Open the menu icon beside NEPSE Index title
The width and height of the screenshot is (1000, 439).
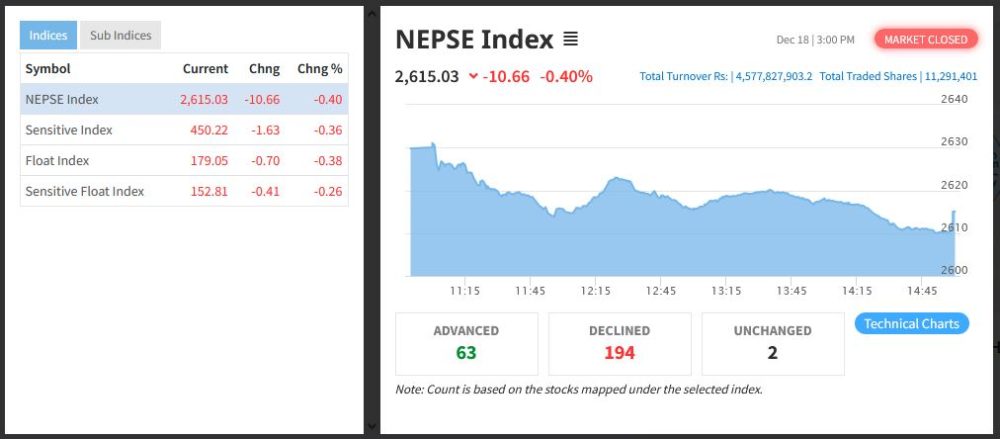pyautogui.click(x=570, y=40)
